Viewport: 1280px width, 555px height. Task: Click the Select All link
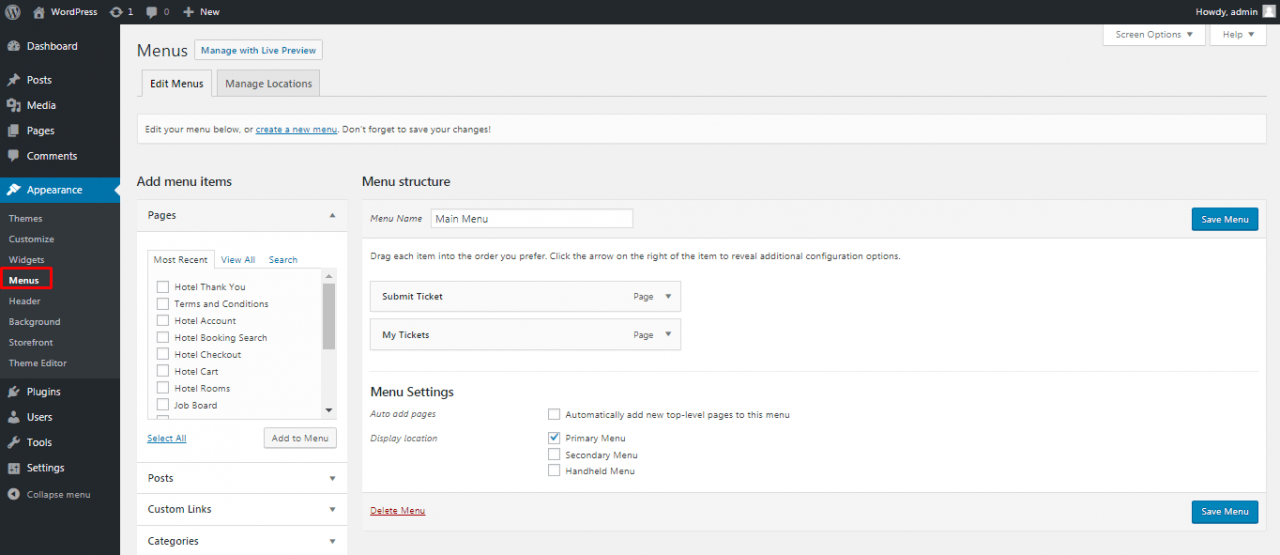[167, 438]
